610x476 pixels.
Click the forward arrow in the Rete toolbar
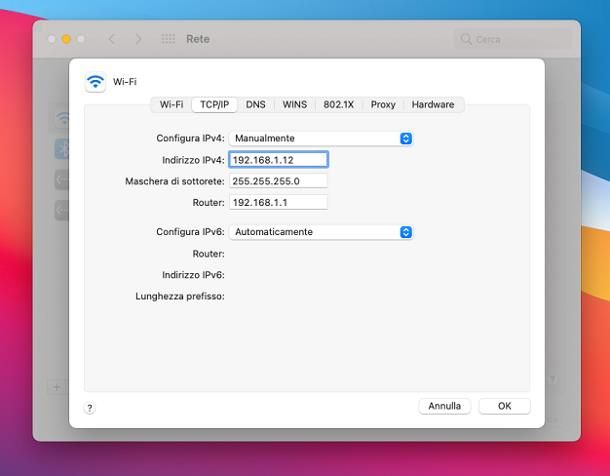point(138,39)
